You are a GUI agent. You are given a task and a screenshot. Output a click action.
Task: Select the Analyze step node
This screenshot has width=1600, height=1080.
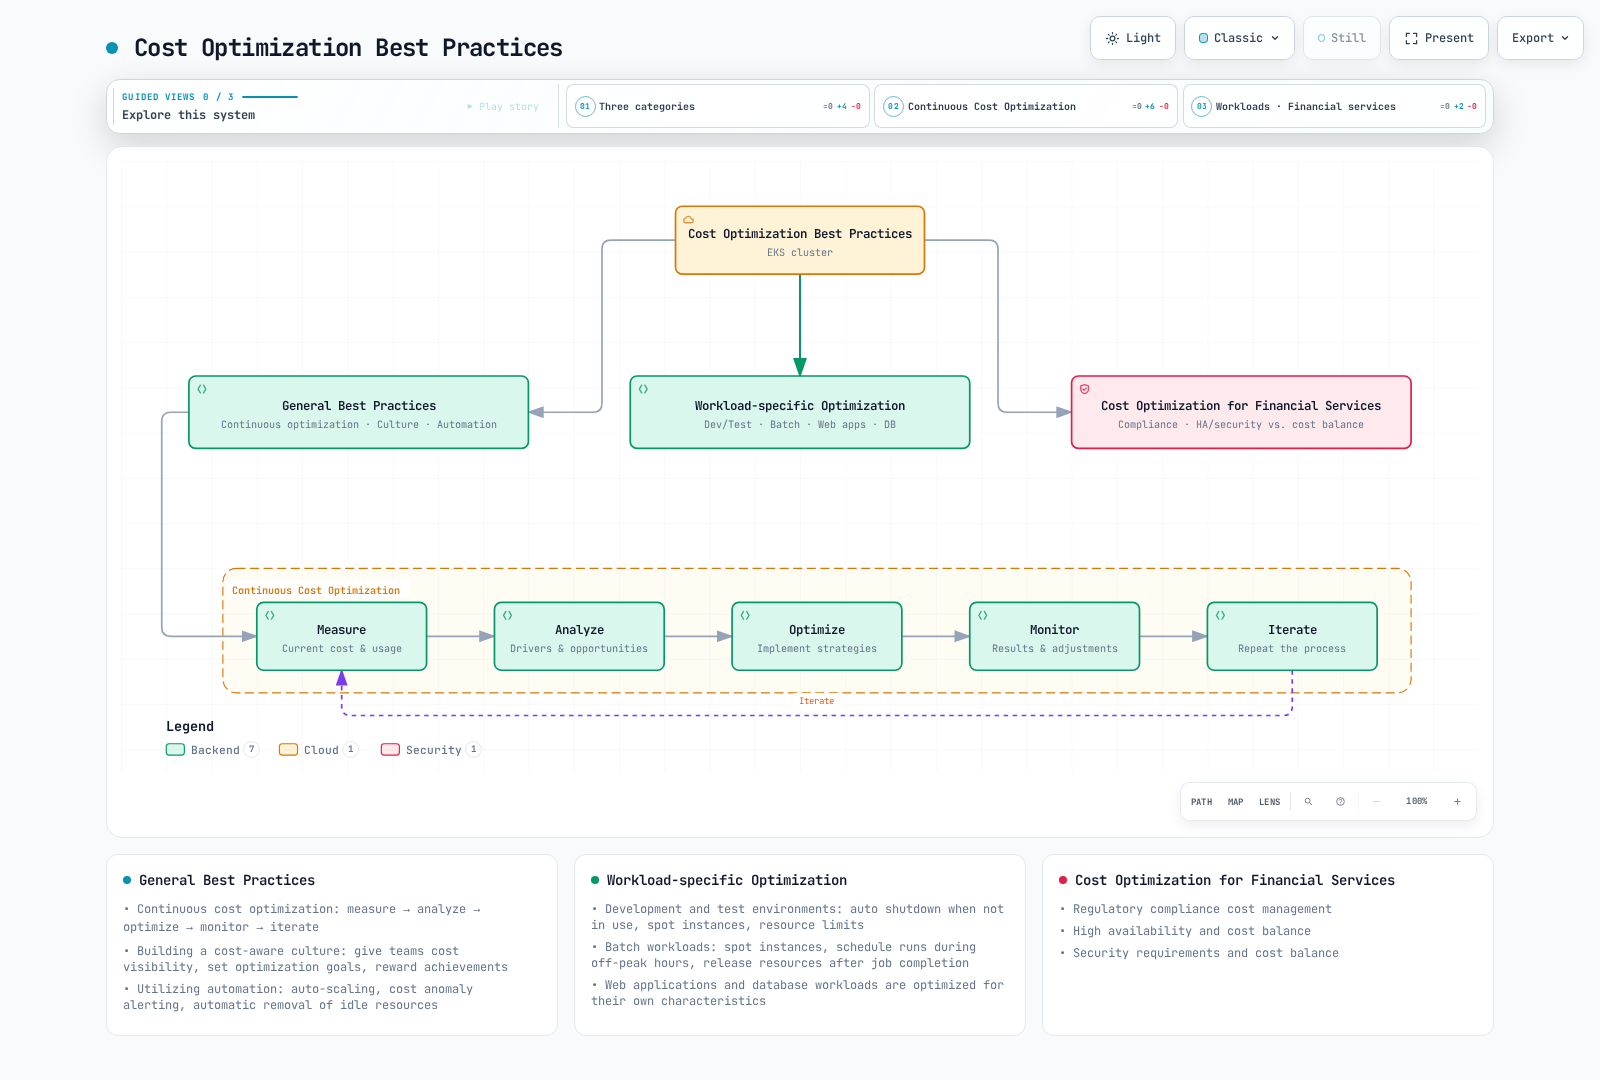(579, 636)
